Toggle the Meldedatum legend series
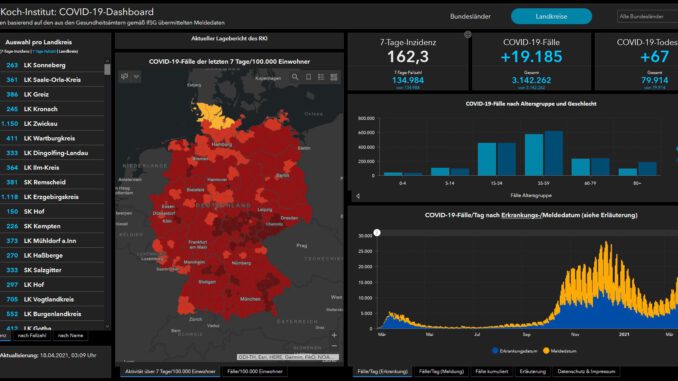Viewport: 678px width, 381px height. coord(560,351)
